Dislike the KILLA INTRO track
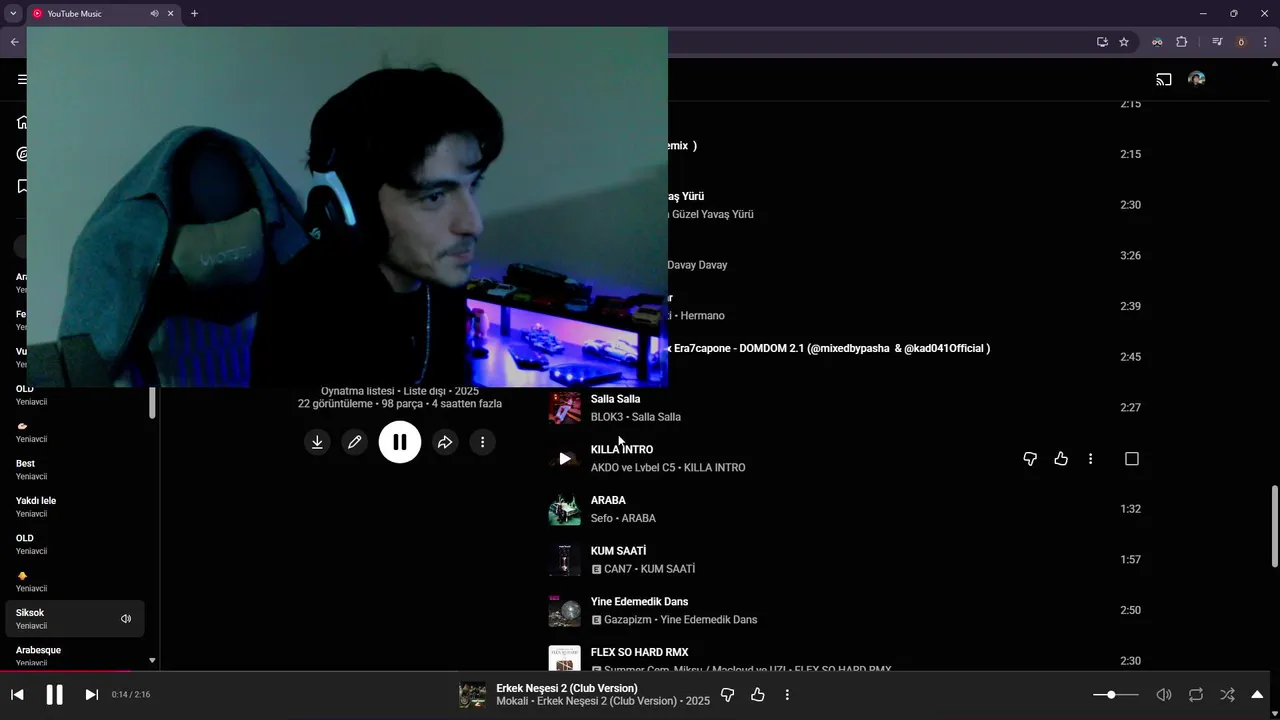 coord(1030,459)
